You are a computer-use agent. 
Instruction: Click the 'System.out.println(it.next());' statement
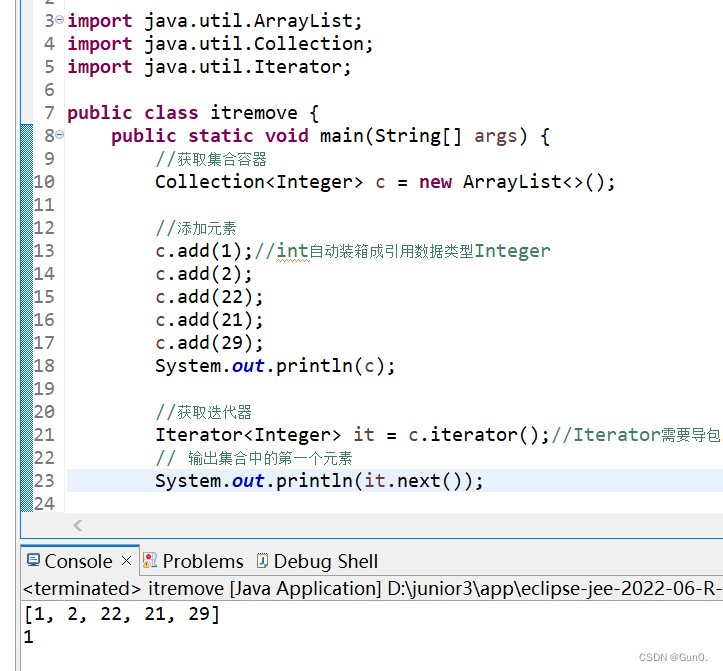(x=319, y=481)
